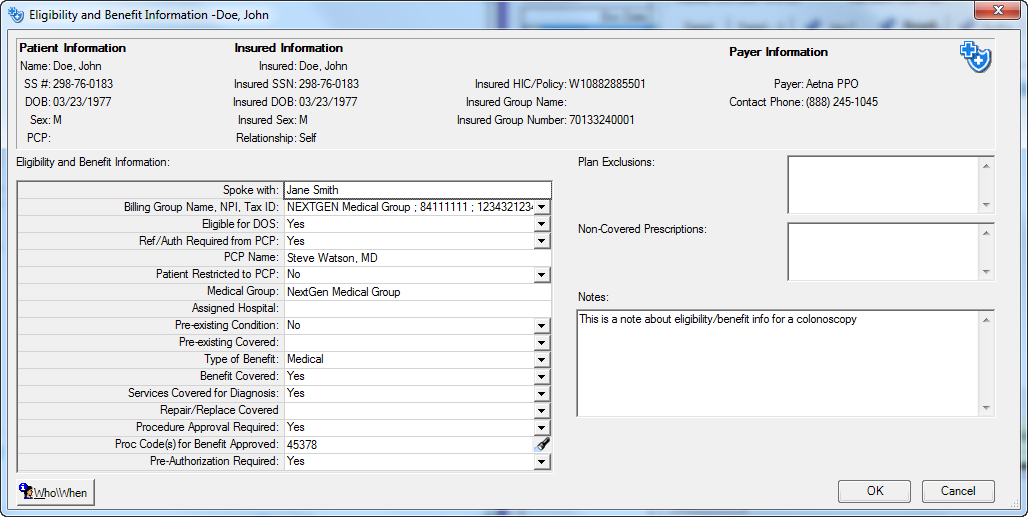Click the blue shield payer icon
Image resolution: width=1028 pixels, height=517 pixels.
click(974, 58)
